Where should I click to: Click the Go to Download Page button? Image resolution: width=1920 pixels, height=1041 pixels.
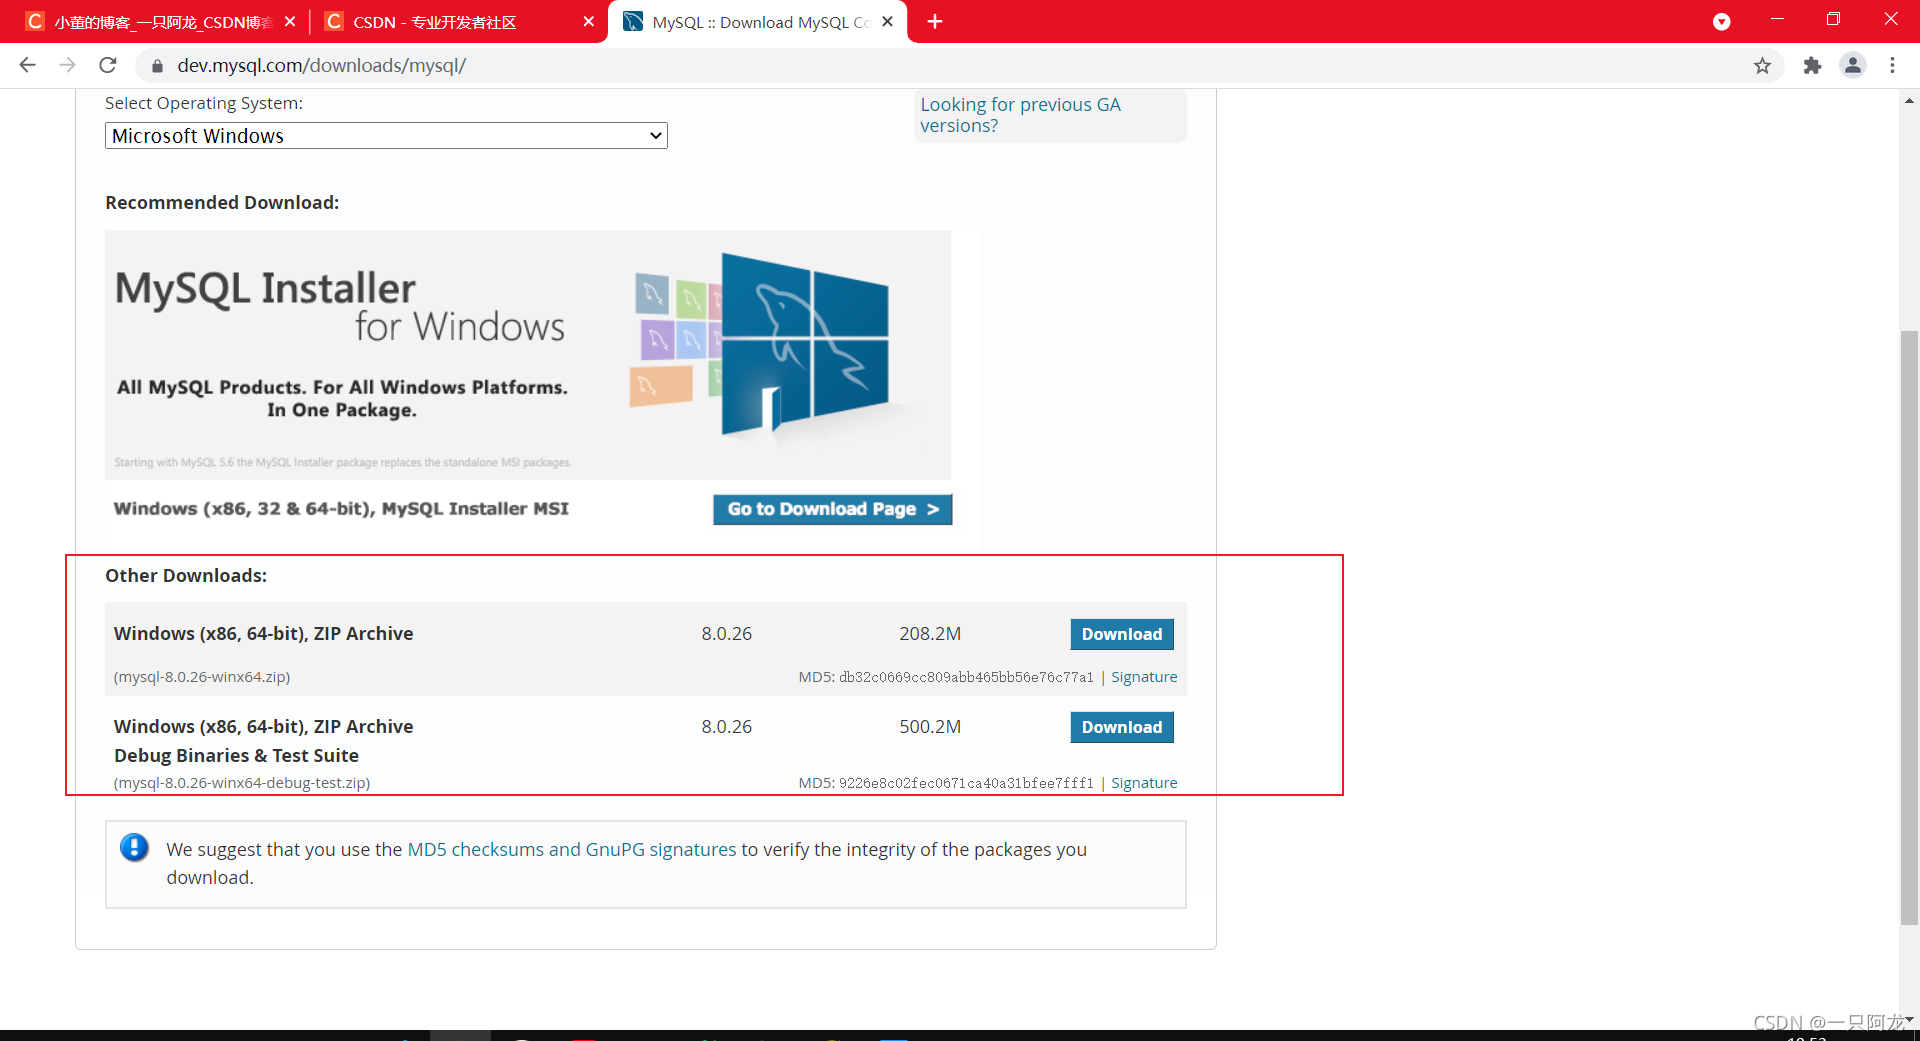[x=832, y=509]
